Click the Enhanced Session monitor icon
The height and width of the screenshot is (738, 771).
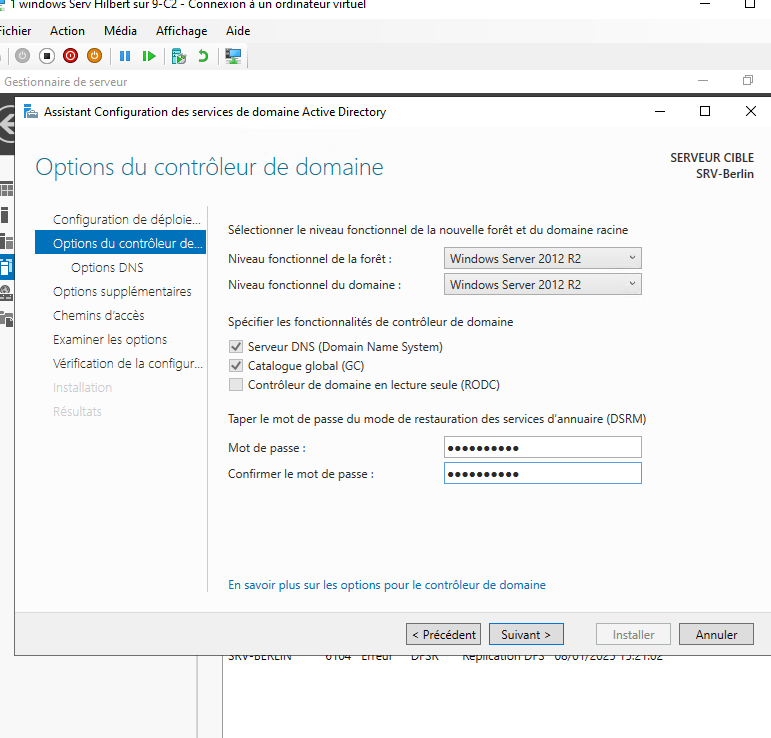(233, 56)
